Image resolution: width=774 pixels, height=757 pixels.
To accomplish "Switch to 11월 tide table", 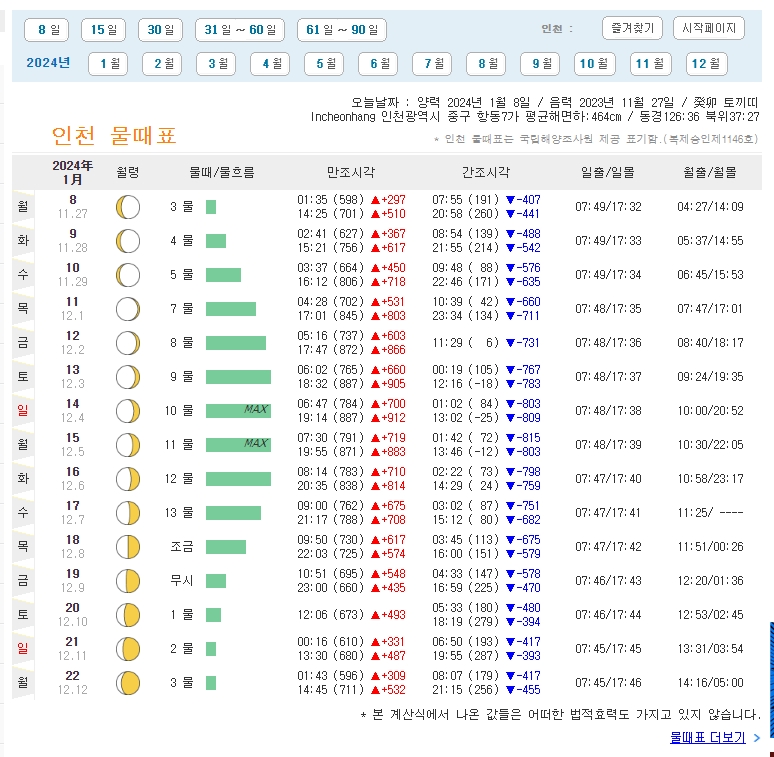I will click(651, 64).
